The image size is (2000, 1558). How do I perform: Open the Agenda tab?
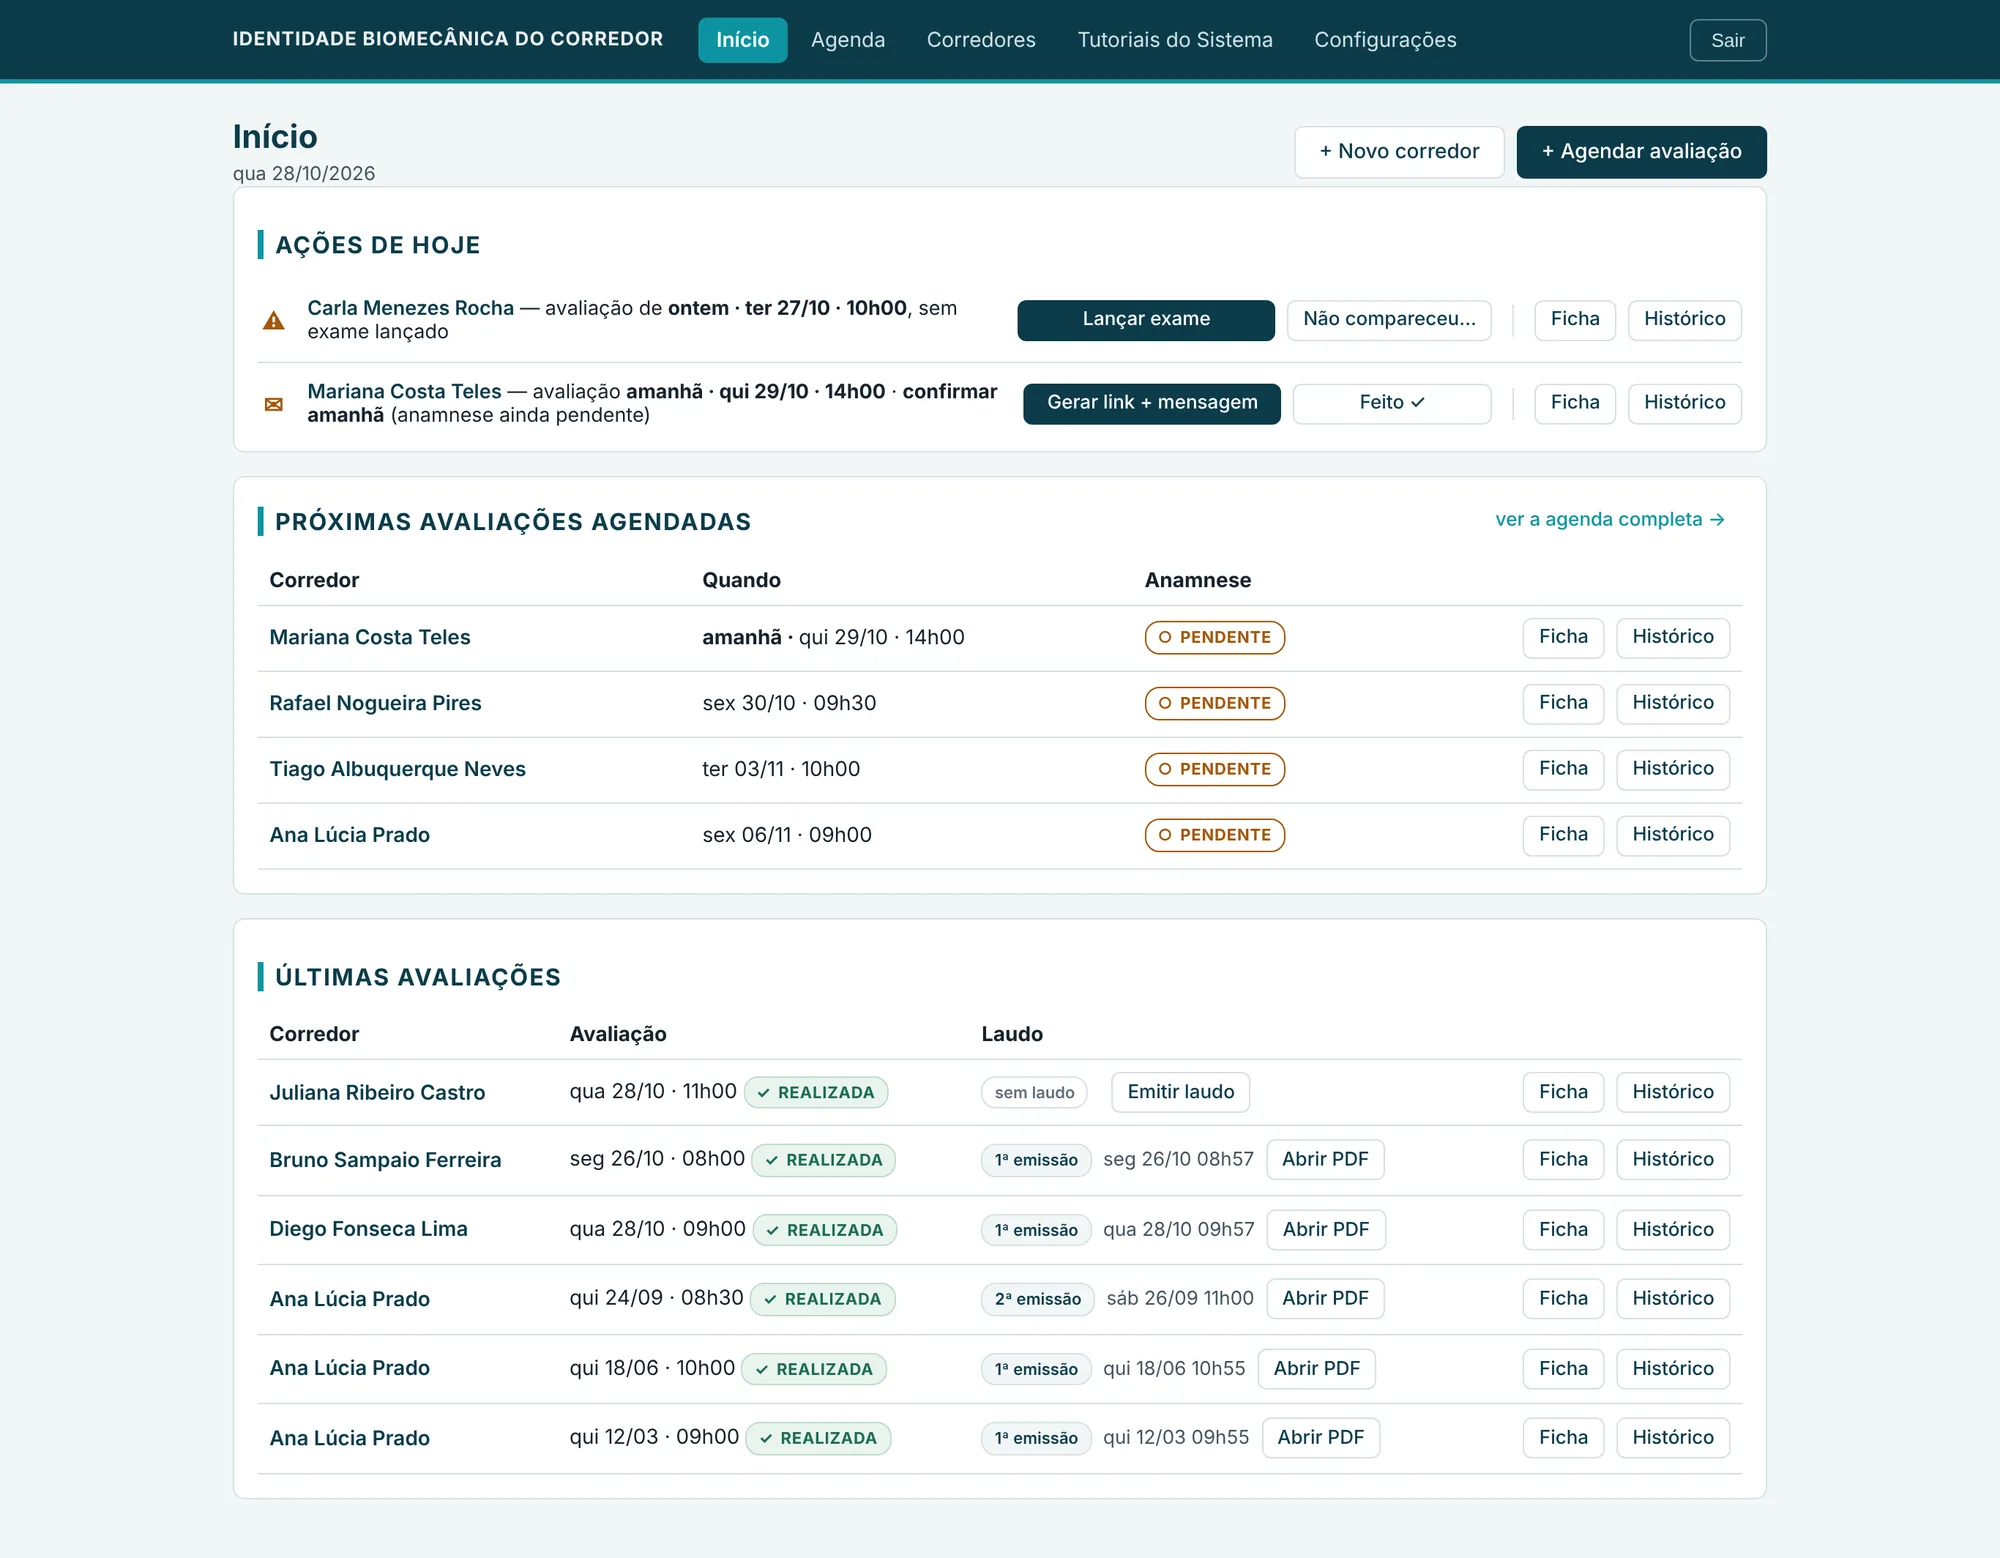click(848, 40)
